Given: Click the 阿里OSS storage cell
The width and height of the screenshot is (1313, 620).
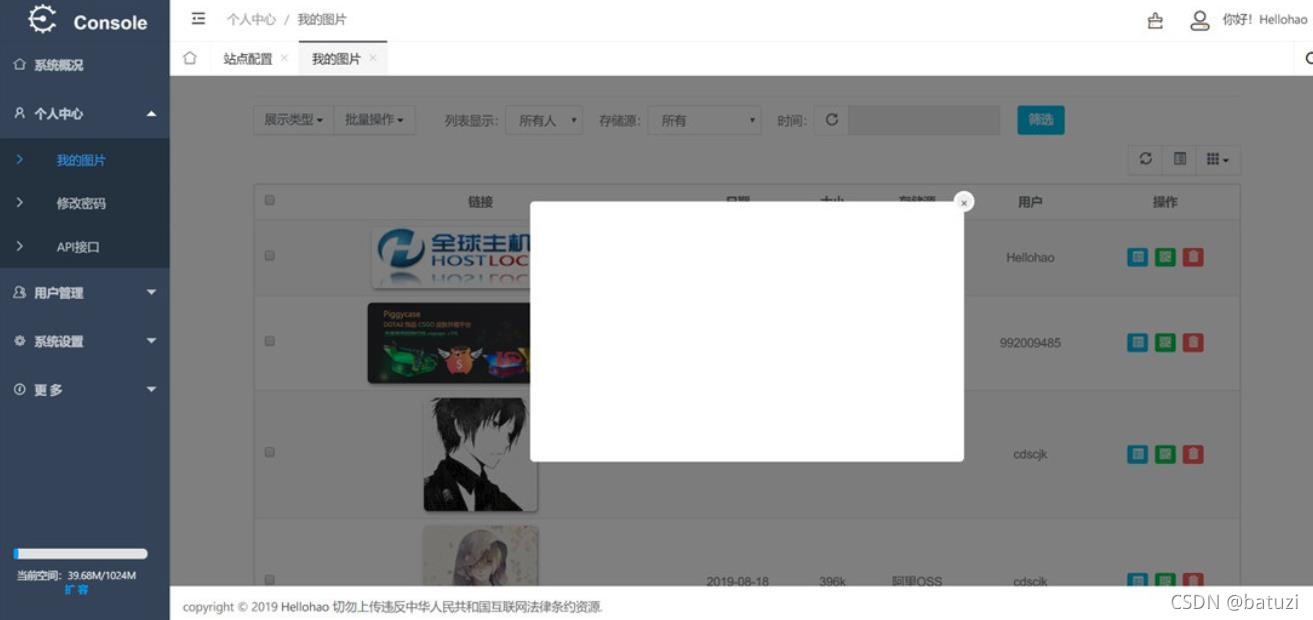Looking at the screenshot, I should coord(916,581).
